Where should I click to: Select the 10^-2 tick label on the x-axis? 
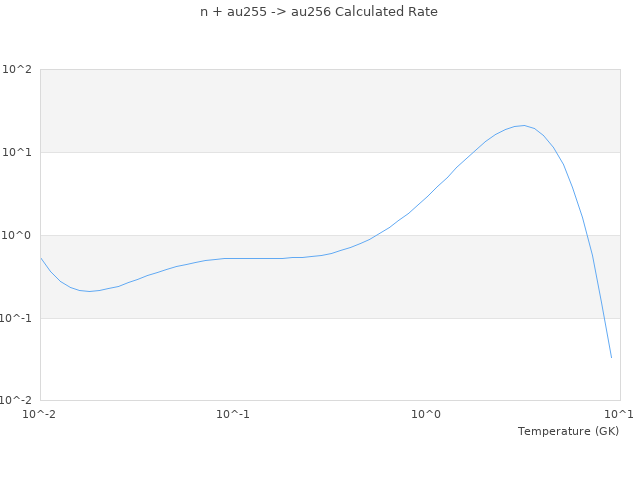coord(40,414)
